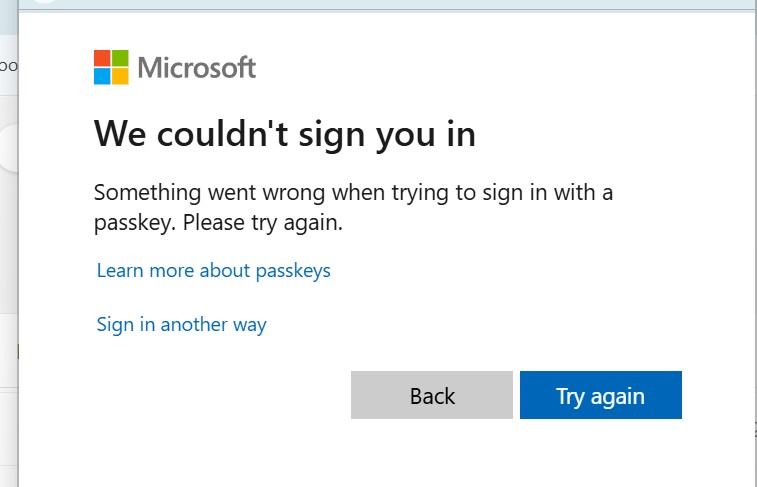757x487 pixels.
Task: Select the blue Try again button label
Action: coord(600,397)
